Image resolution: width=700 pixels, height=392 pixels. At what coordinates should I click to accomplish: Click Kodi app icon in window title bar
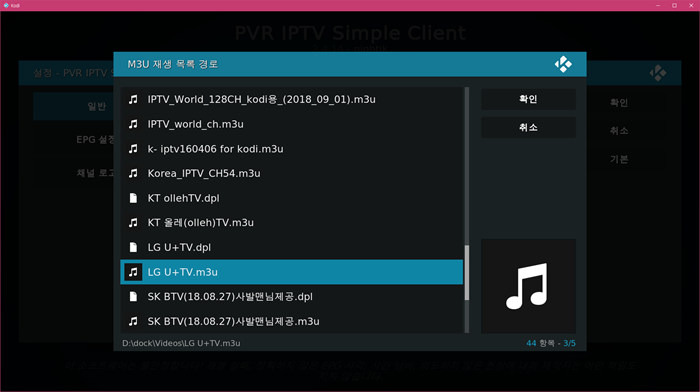pyautogui.click(x=6, y=5)
